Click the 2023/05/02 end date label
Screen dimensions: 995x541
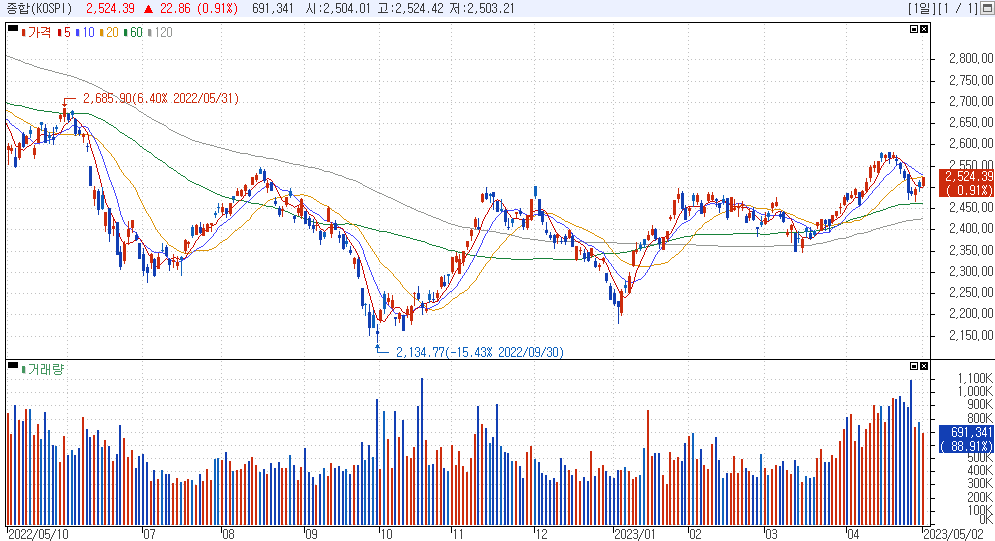click(954, 534)
